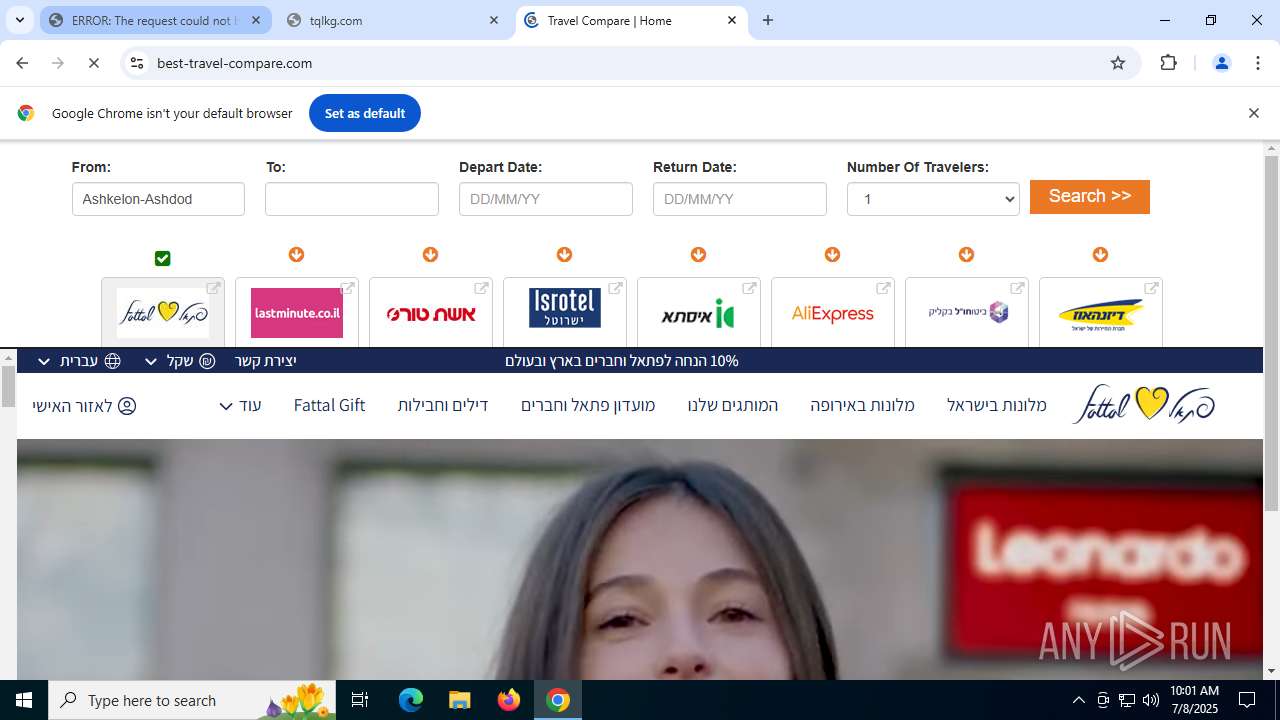1280x720 pixels.
Task: Open the יצירת קשר contact link
Action: 266,361
